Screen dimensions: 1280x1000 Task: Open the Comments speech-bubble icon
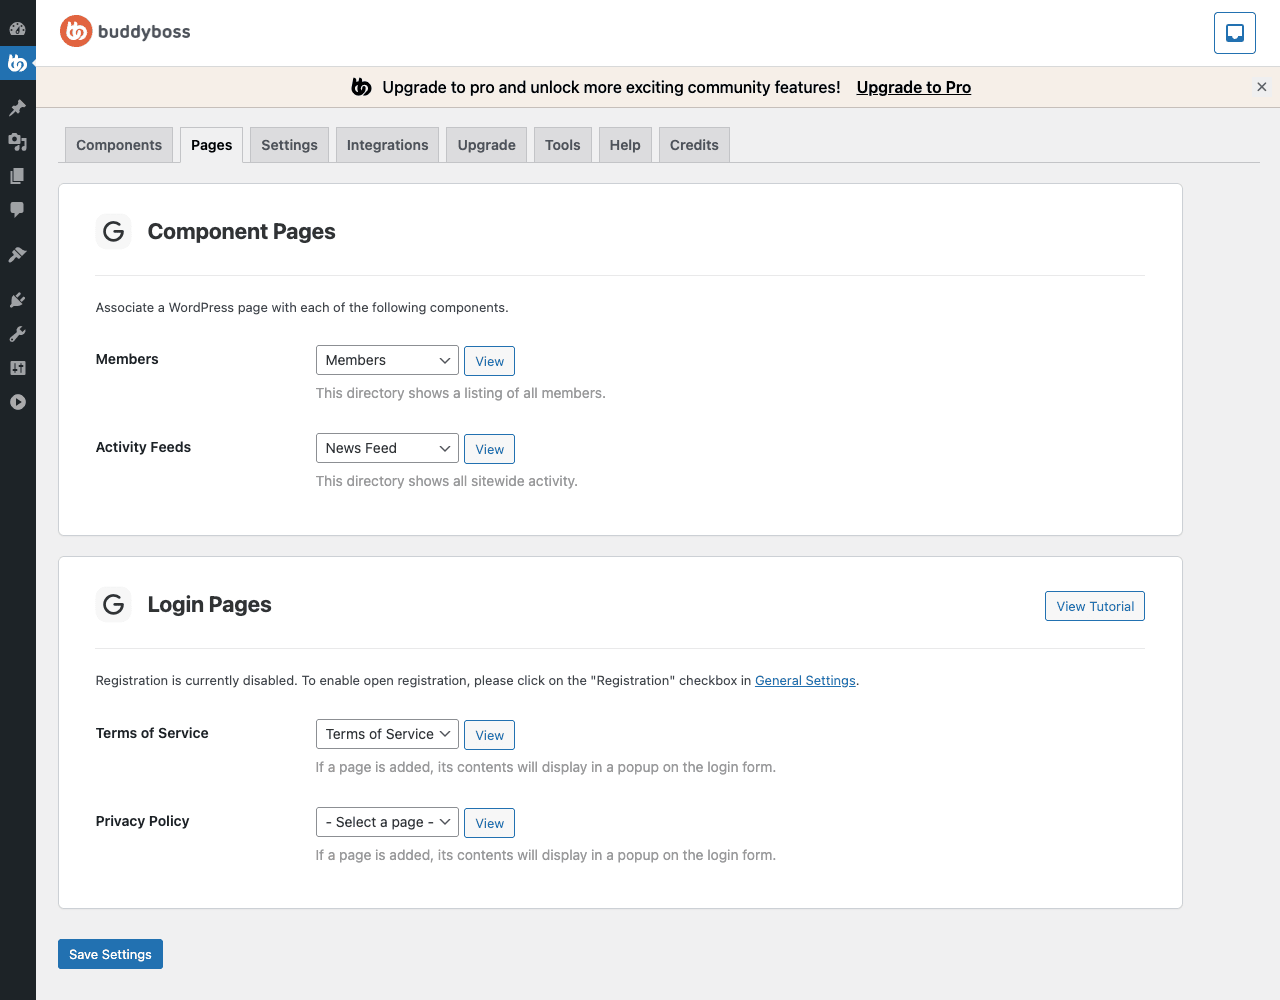17,209
